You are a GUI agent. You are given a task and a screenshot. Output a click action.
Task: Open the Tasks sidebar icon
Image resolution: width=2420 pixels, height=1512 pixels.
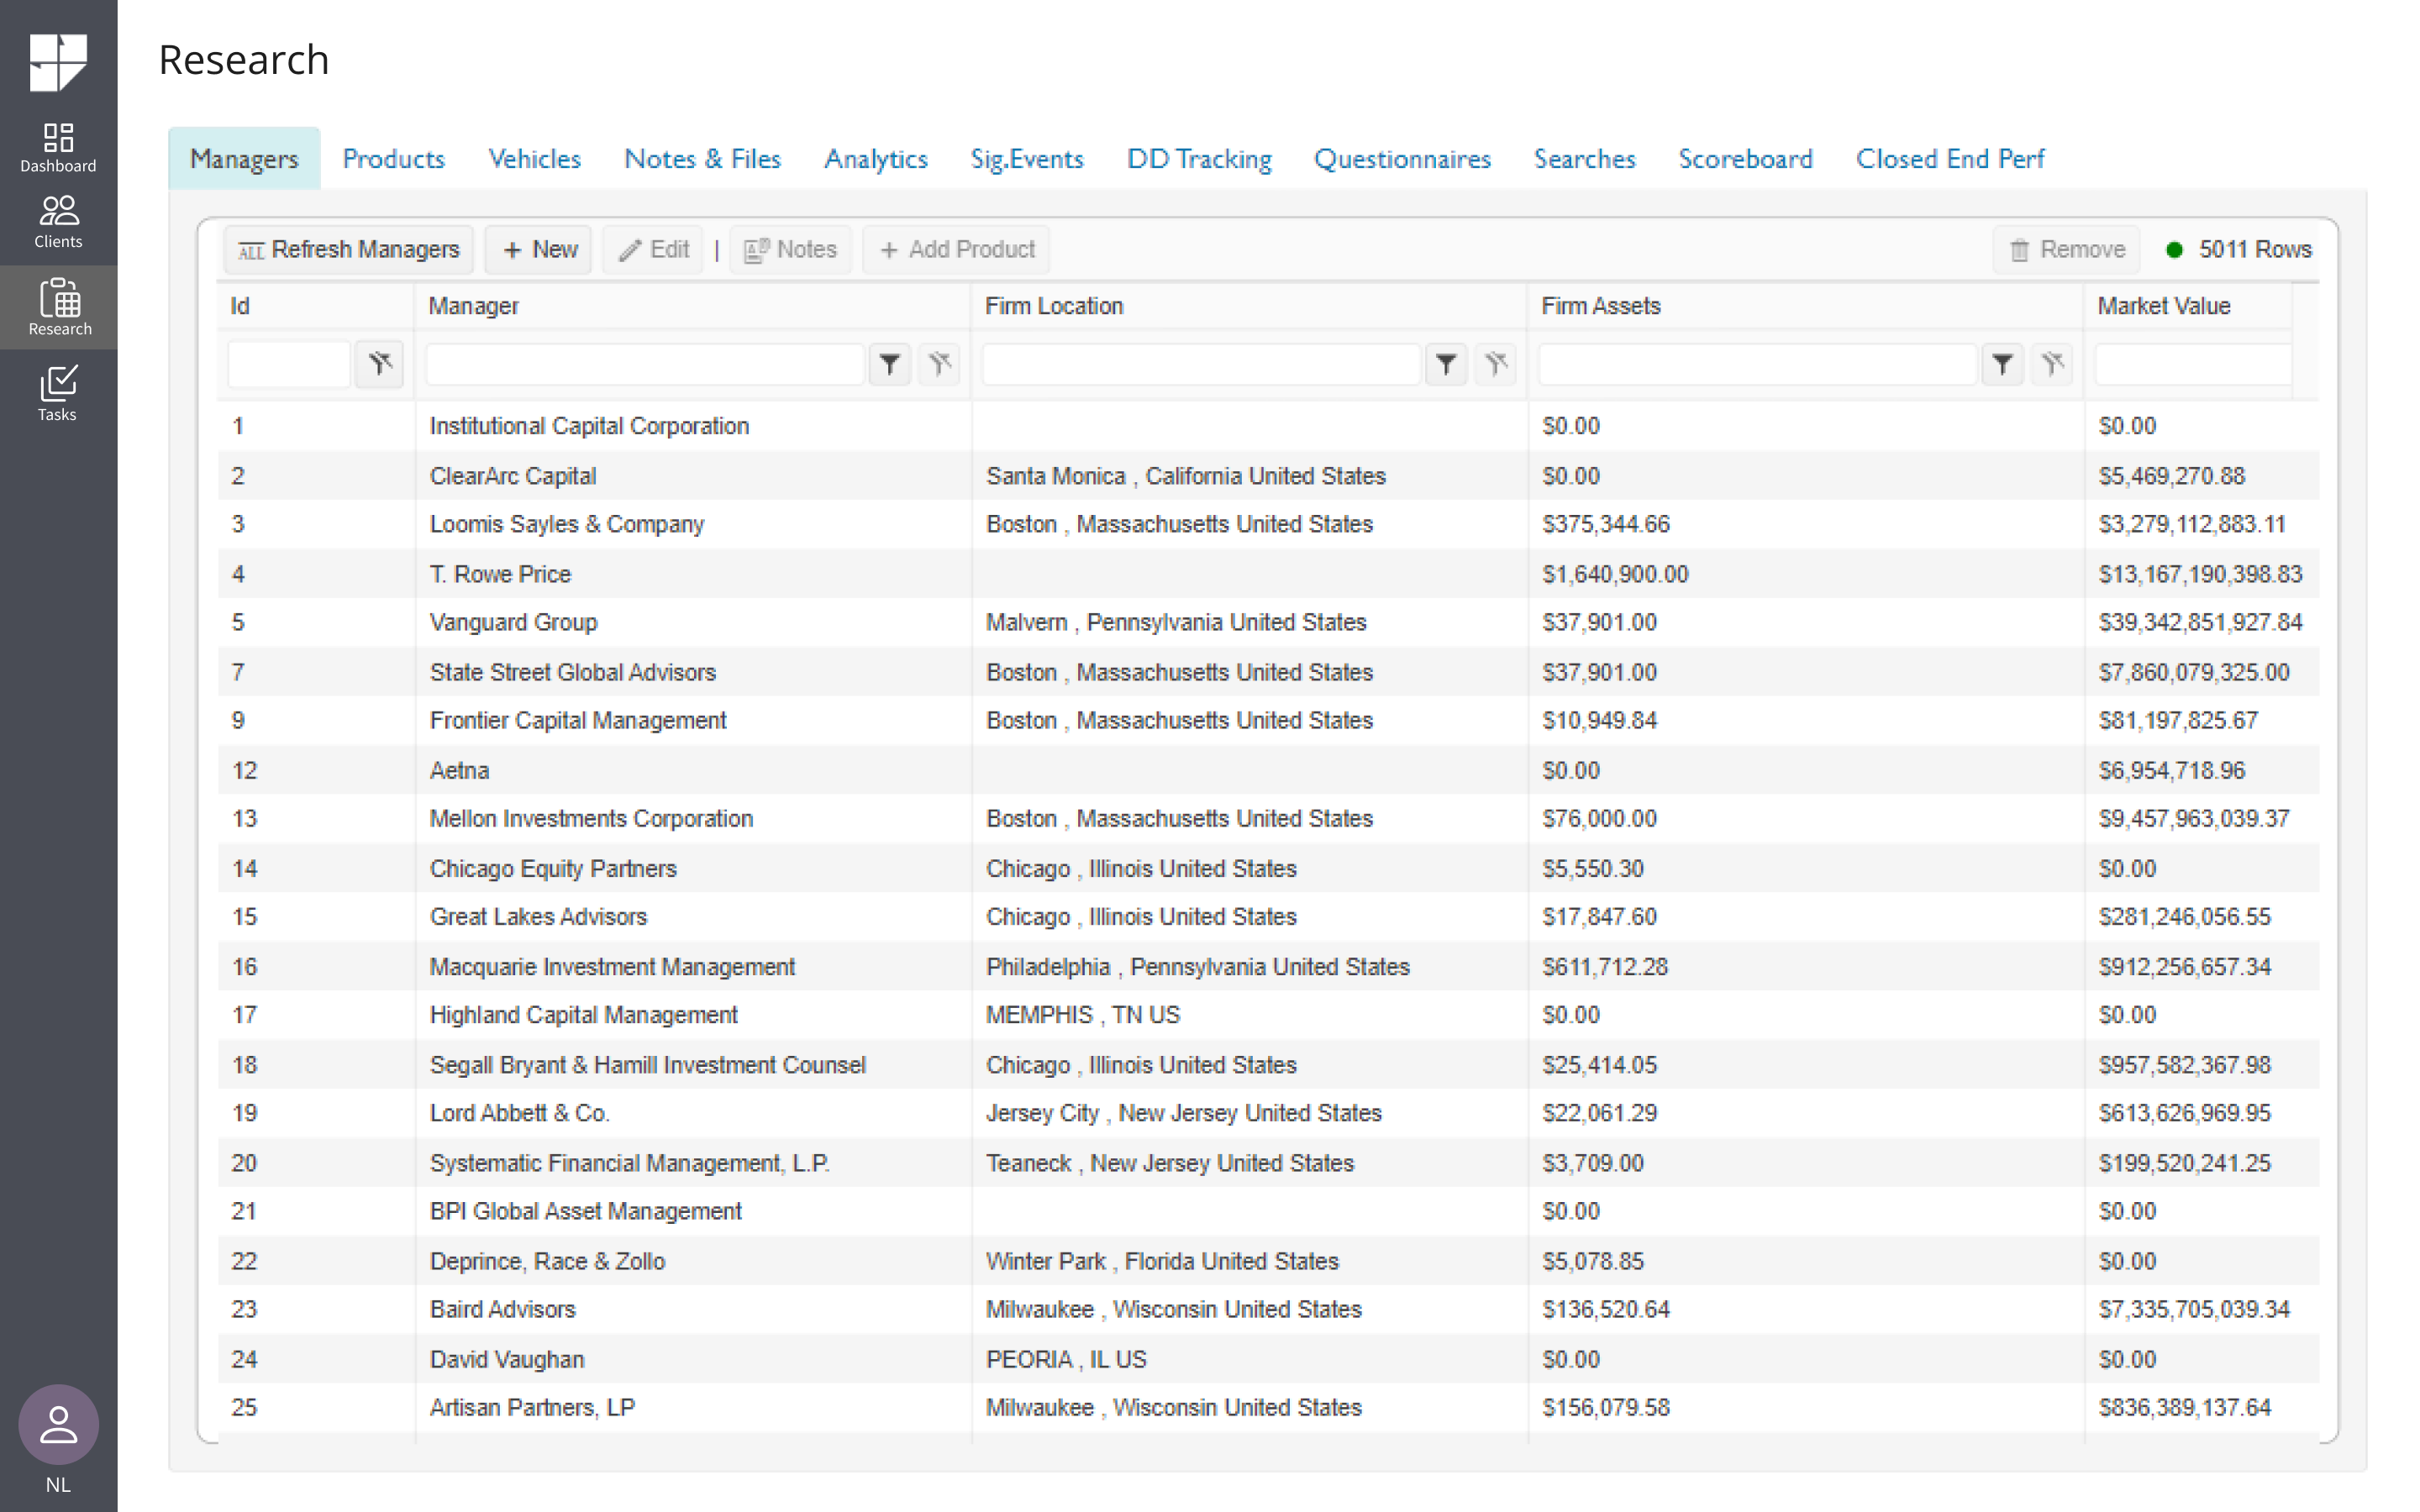pos(58,393)
